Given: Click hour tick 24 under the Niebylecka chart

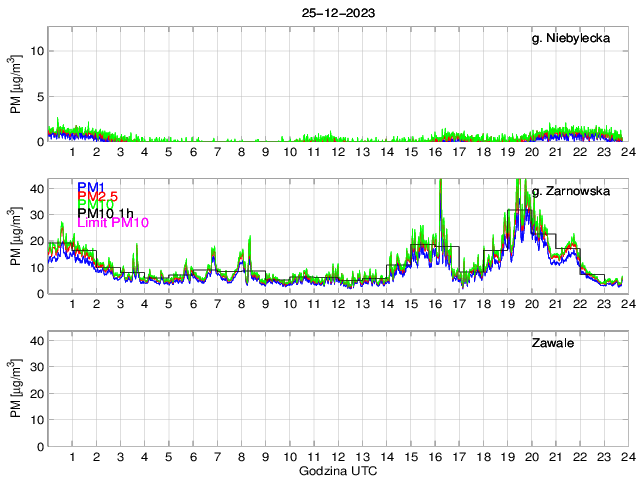Looking at the screenshot, I should pyautogui.click(x=627, y=152).
